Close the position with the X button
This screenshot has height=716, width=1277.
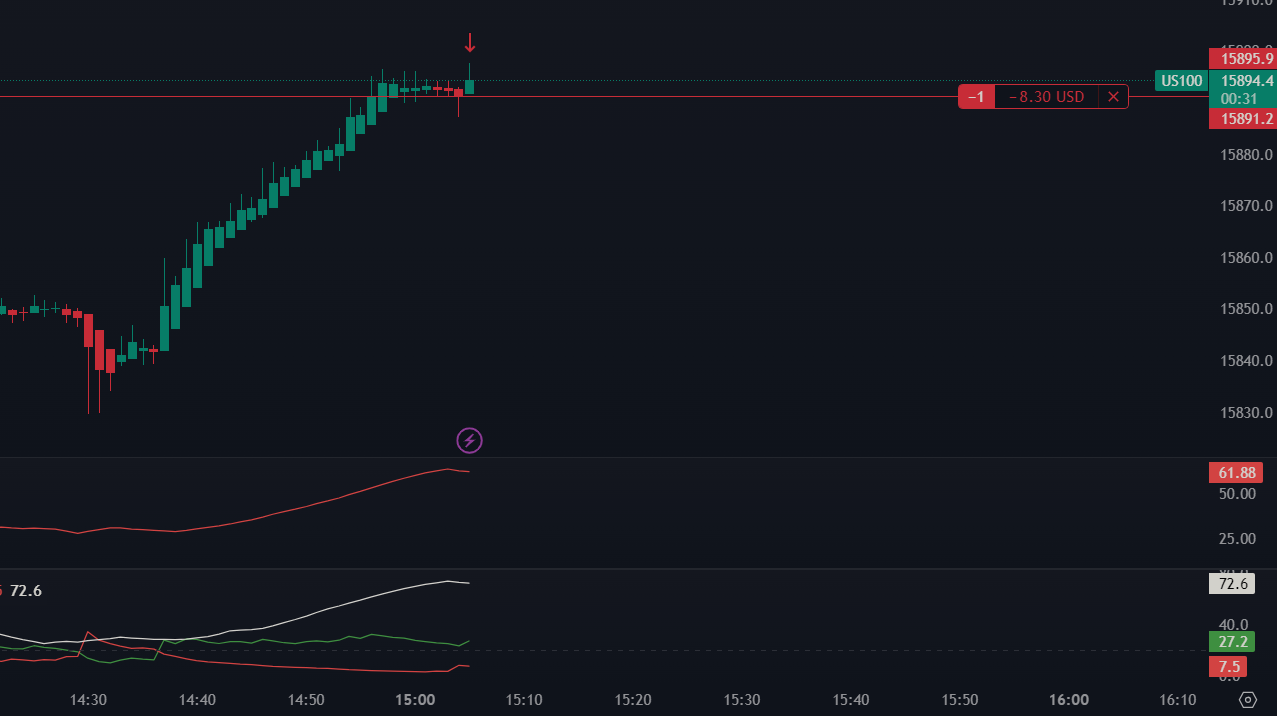[1113, 97]
